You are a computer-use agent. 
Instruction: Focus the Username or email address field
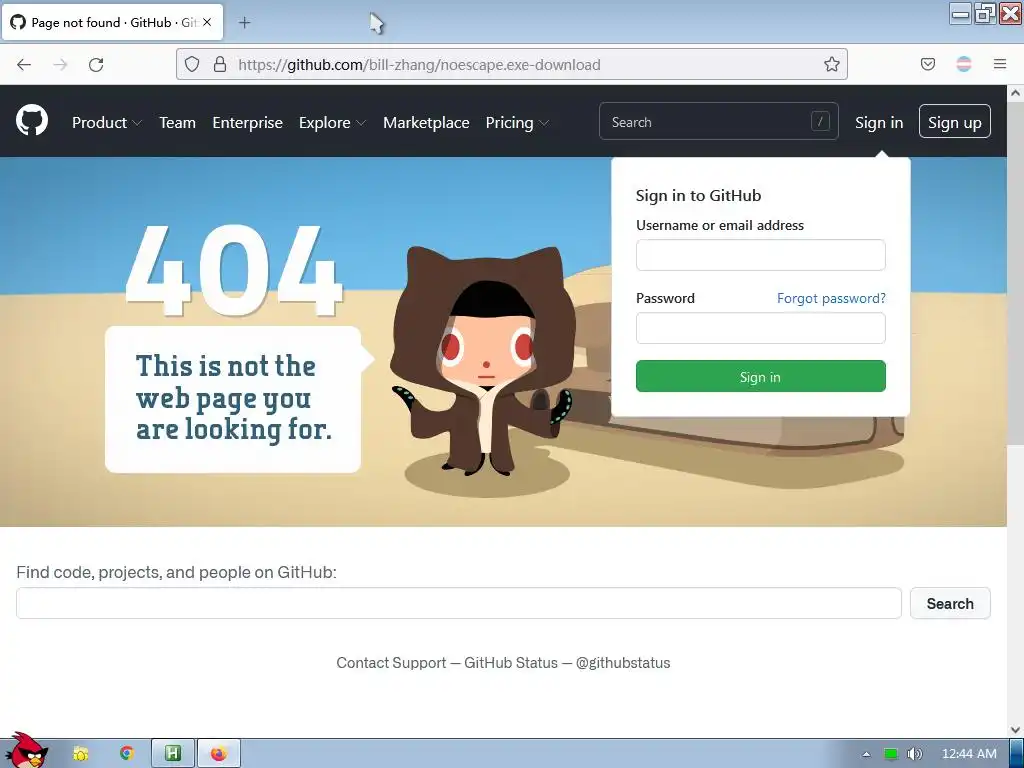[x=761, y=255]
